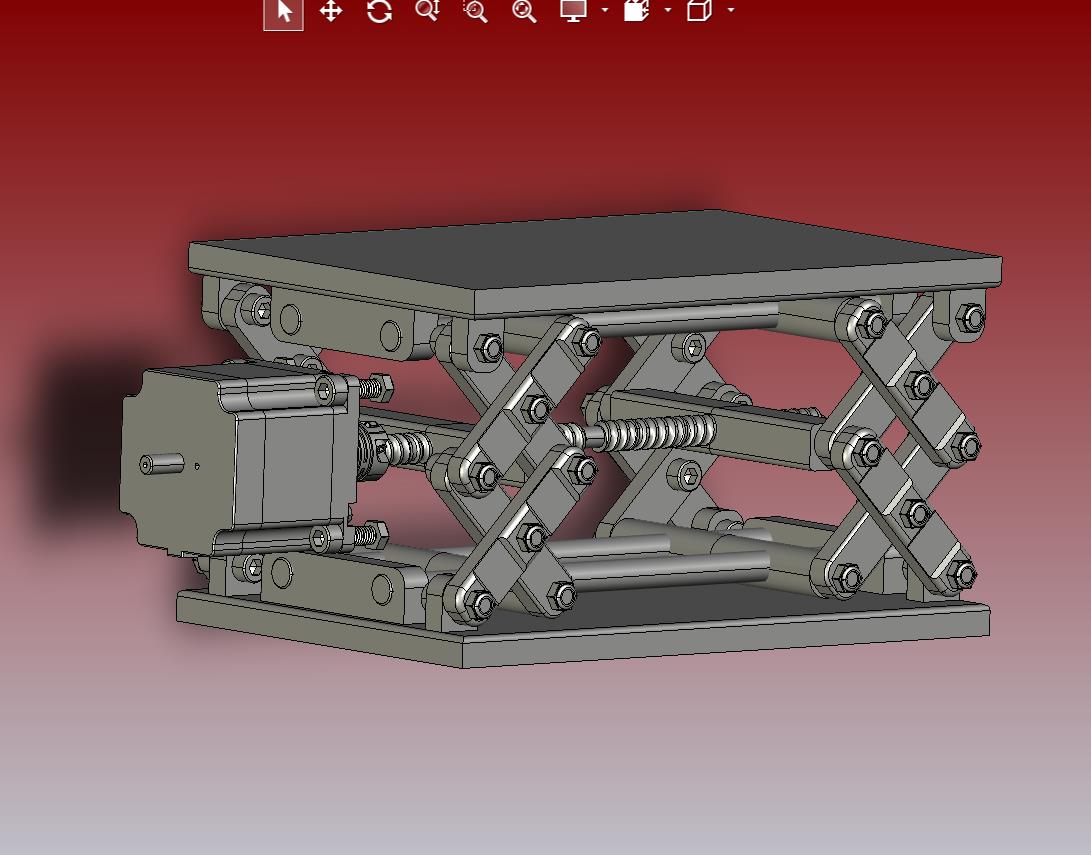Click the Zoom in/out magnifier tool
Screen dimensions: 1091x855
(427, 11)
